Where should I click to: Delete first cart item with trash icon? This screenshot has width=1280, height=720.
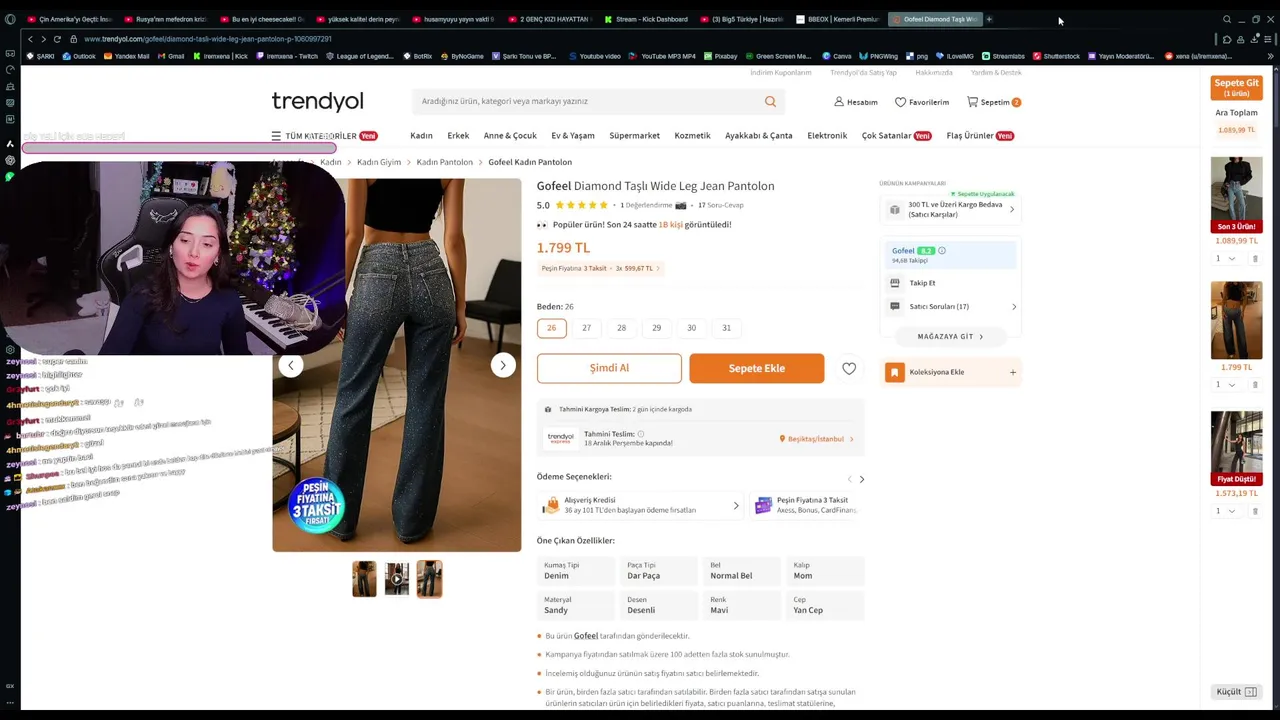[x=1255, y=258]
